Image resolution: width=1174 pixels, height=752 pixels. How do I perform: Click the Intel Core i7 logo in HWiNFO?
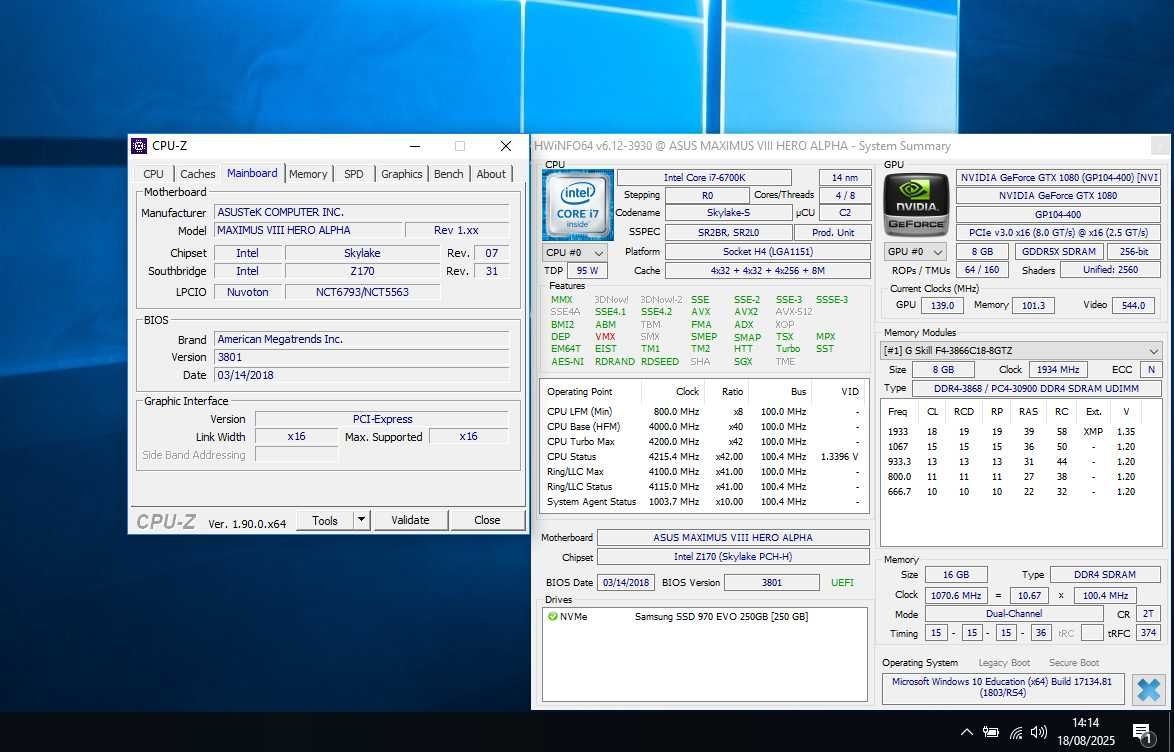[578, 204]
